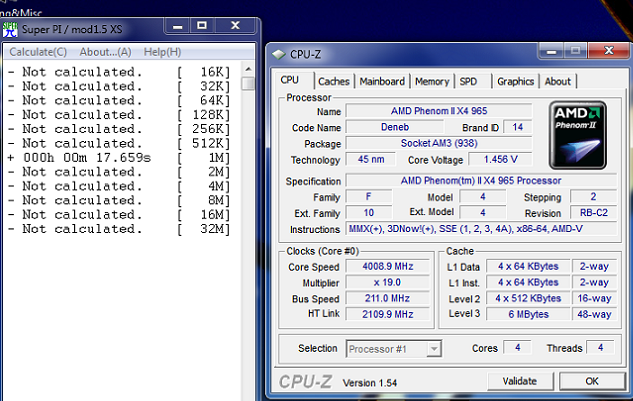Open the About...(A) menu in Super PI
Screen dimensions: 633x401
pos(105,52)
